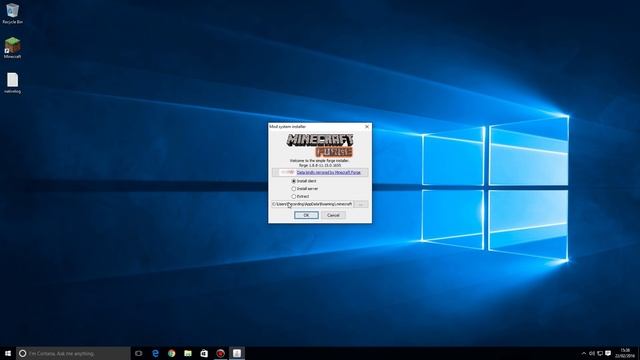Open Task View from the taskbar
640x360 pixels.
(139, 353)
